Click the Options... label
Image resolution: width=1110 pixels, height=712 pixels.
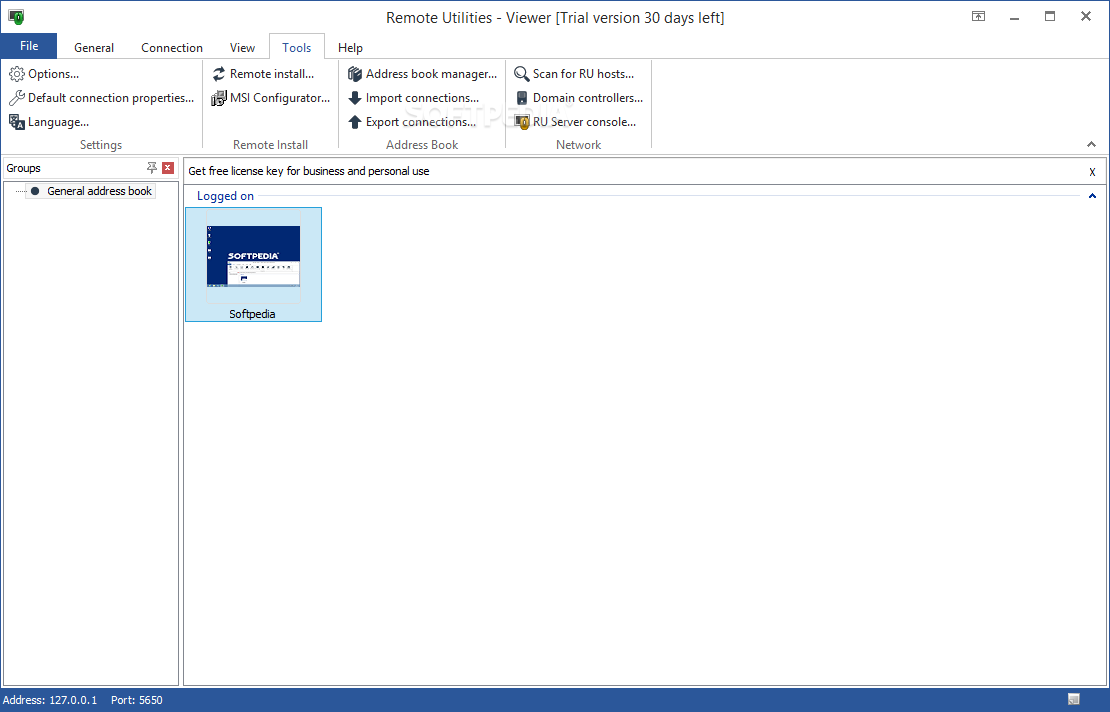[53, 74]
